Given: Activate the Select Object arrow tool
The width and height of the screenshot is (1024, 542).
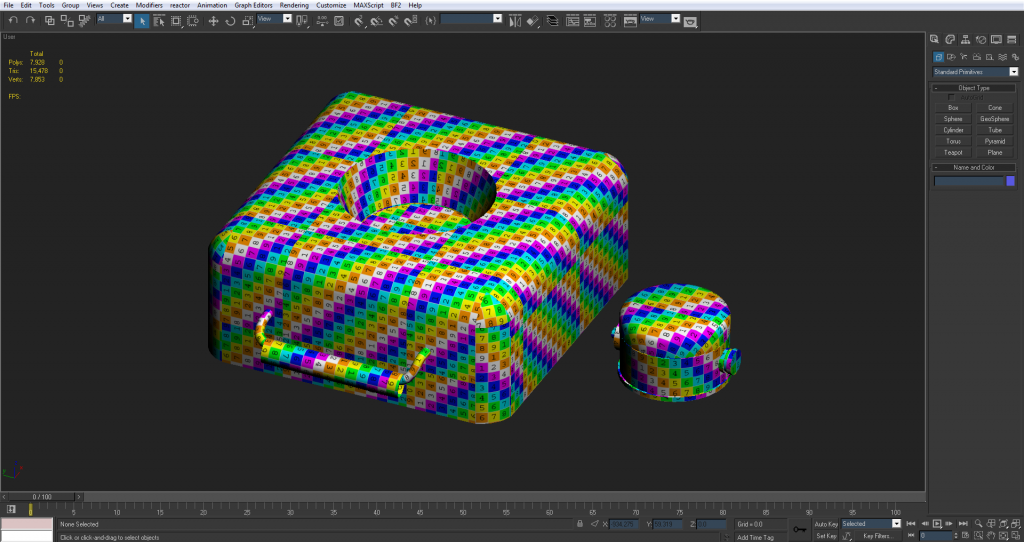Looking at the screenshot, I should click(x=142, y=20).
